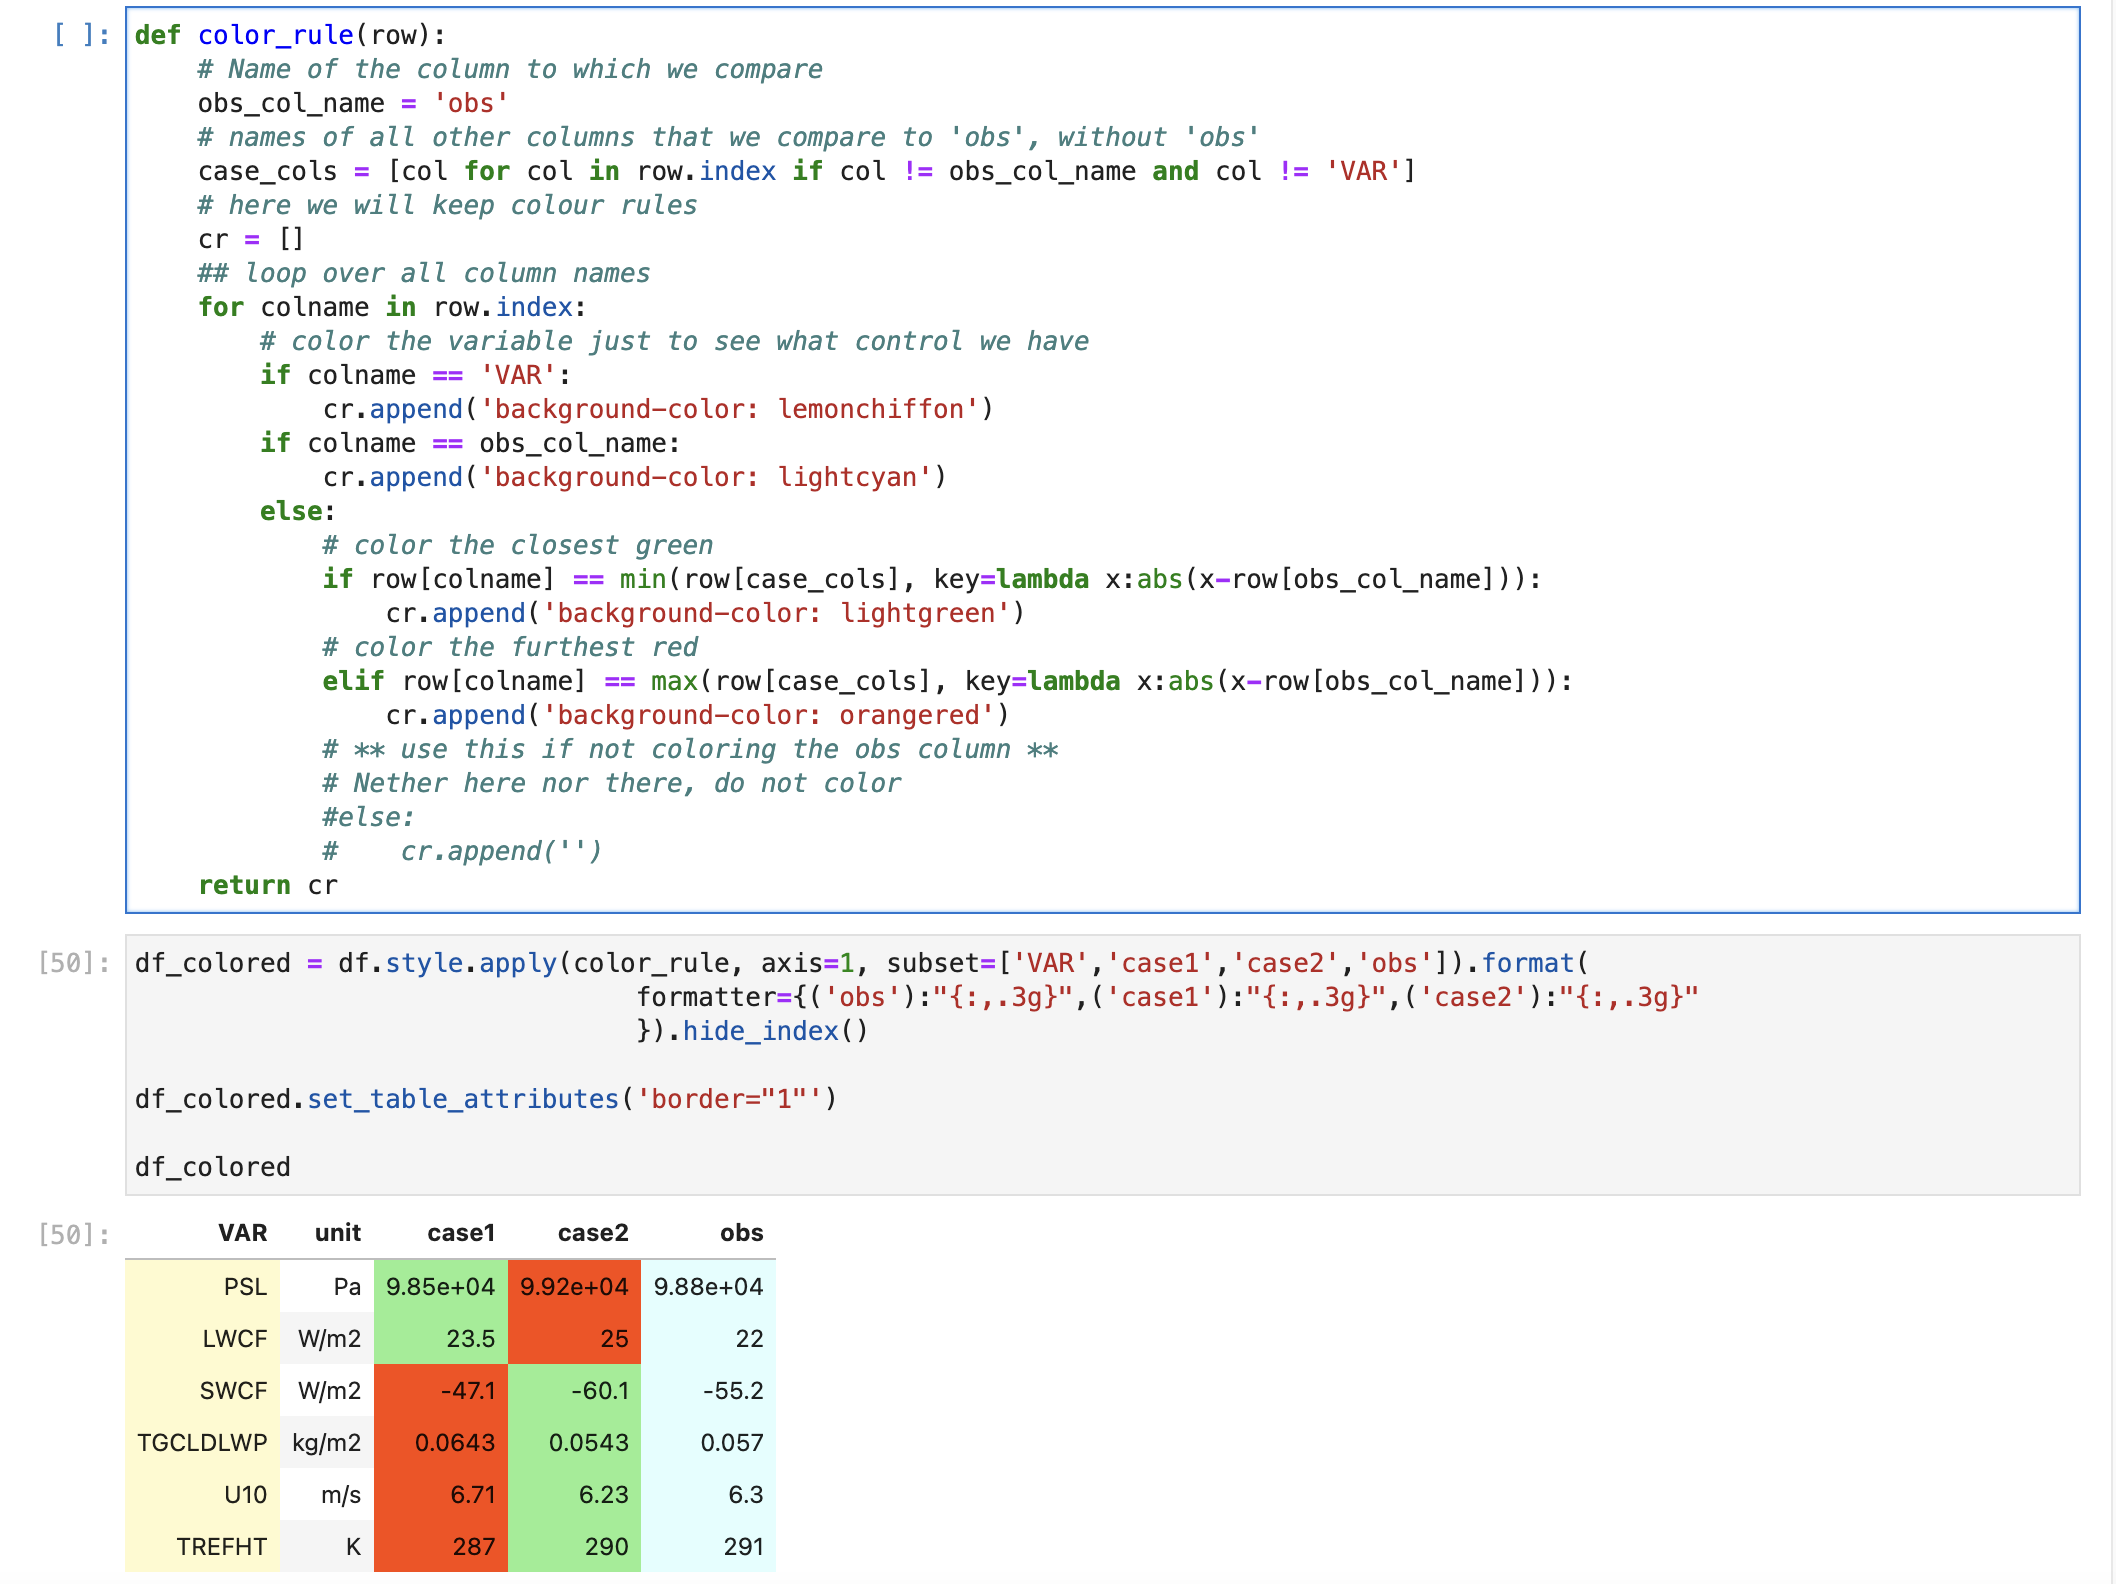Click the 291 obs cell
Image resolution: width=2116 pixels, height=1584 pixels.
pyautogui.click(x=708, y=1546)
